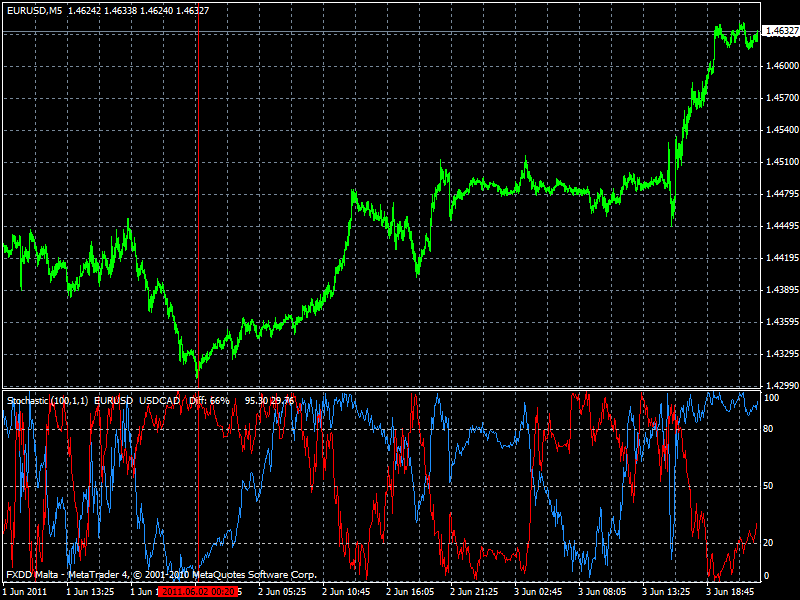
Task: Click the current price tag 1.46327
Action: click(780, 32)
